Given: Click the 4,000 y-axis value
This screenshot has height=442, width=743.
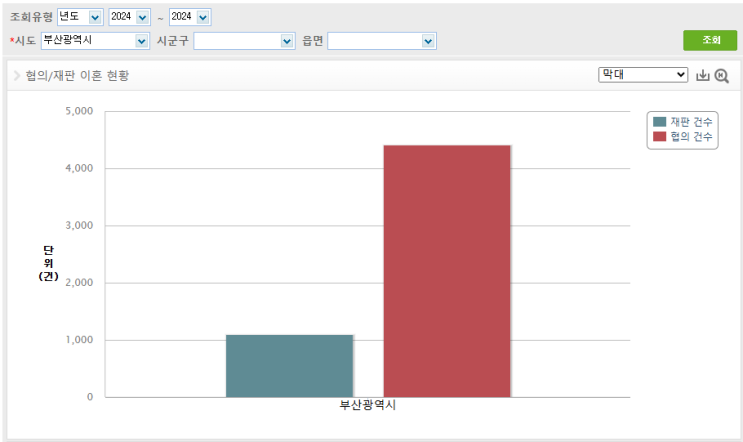Looking at the screenshot, I should (x=79, y=168).
